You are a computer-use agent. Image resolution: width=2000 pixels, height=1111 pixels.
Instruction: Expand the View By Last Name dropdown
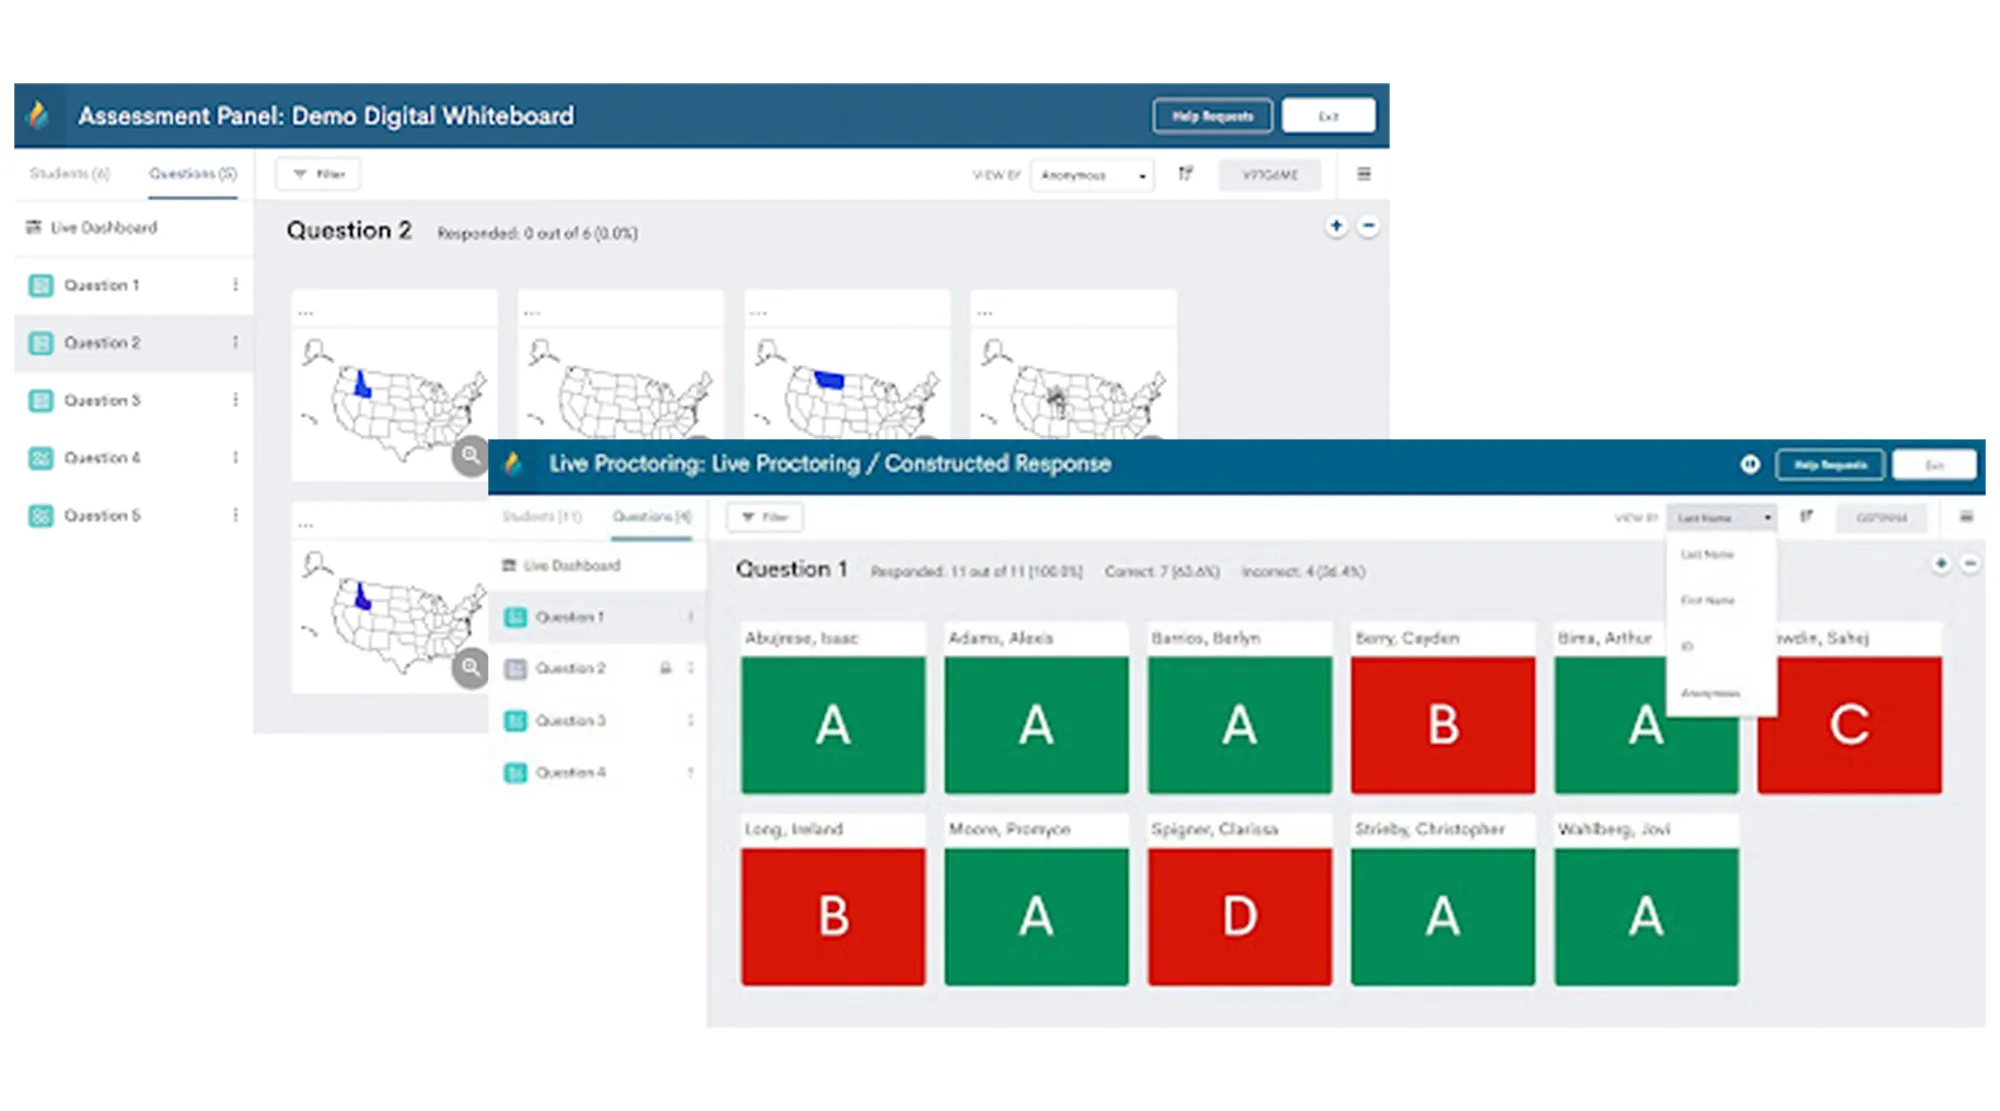[1720, 517]
